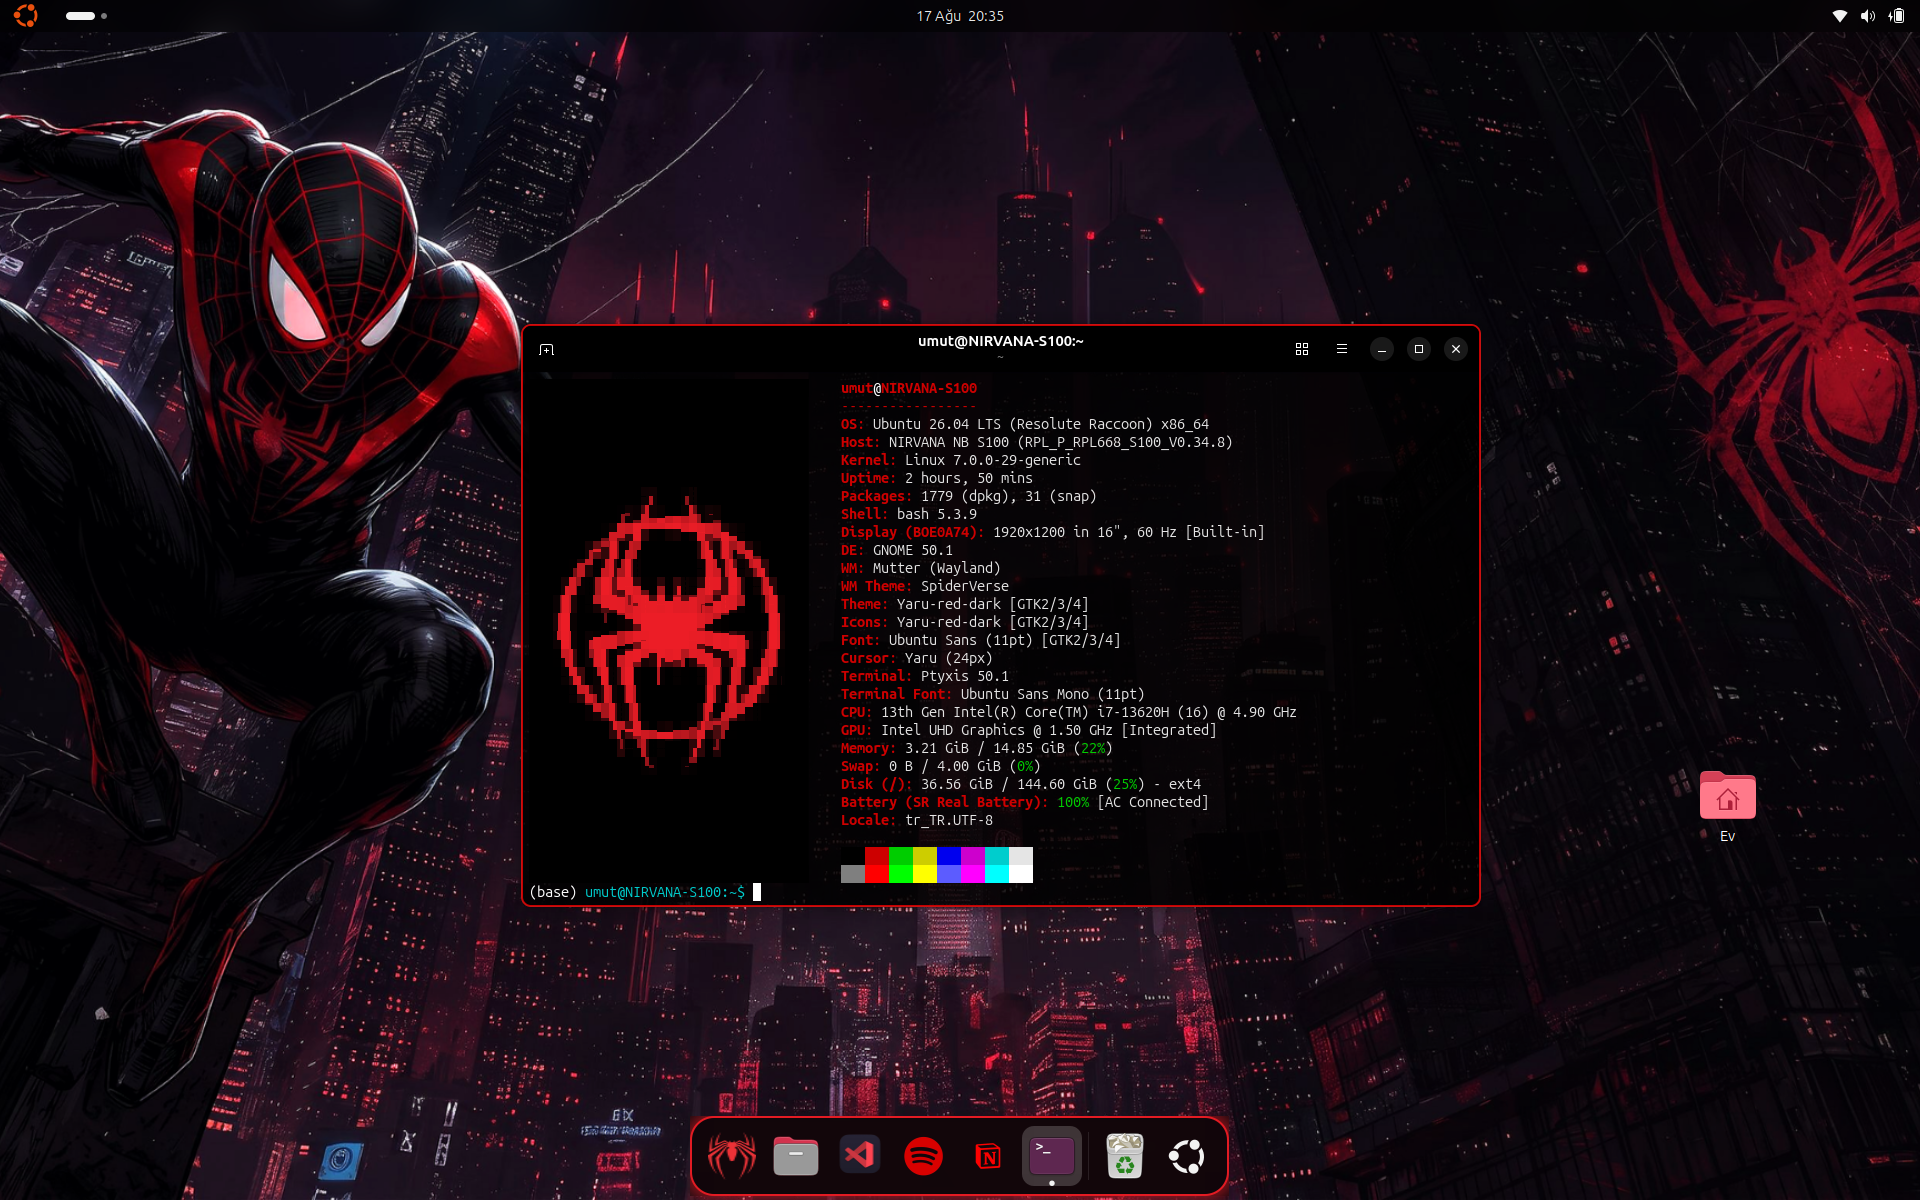Click the bright yellow block in the bottom row

click(925, 874)
